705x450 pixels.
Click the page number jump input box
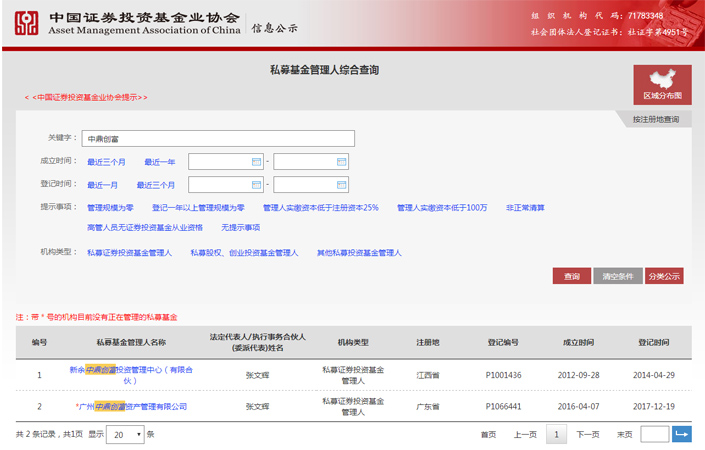[655, 434]
